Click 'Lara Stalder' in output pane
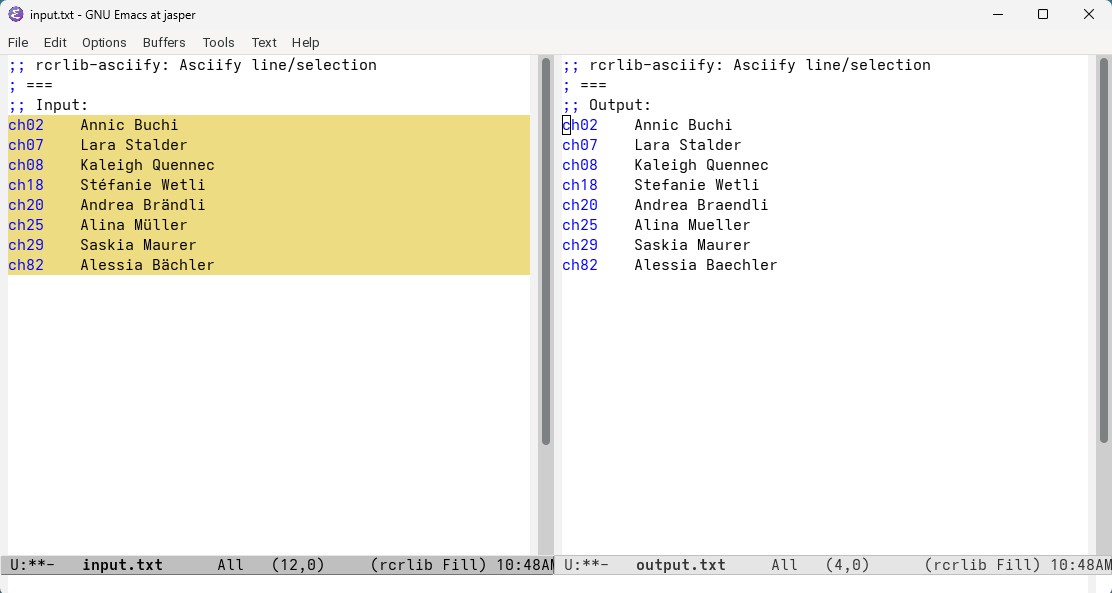Viewport: 1112px width, 593px height. point(688,145)
